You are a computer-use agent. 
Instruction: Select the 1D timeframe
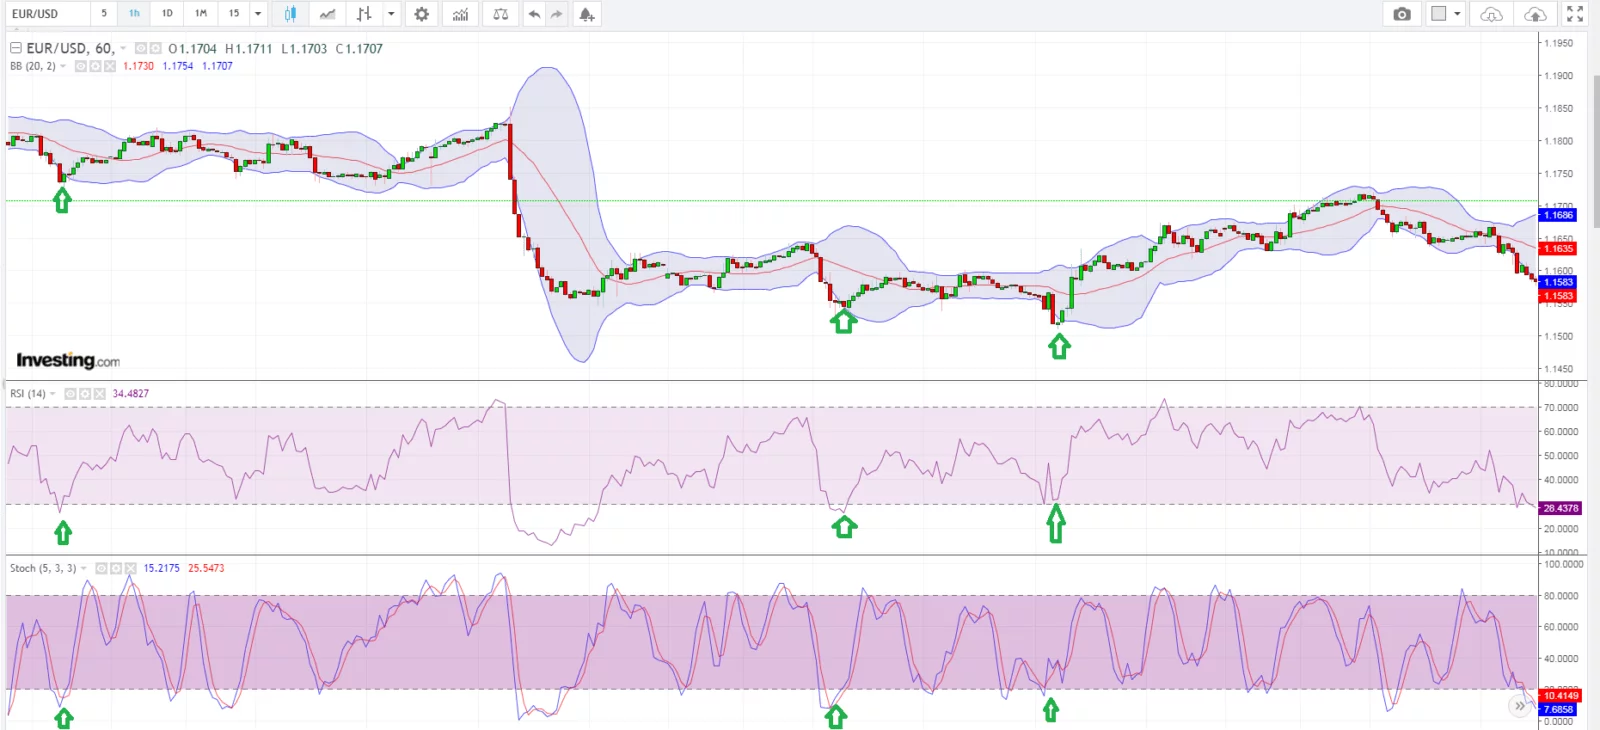(x=167, y=14)
